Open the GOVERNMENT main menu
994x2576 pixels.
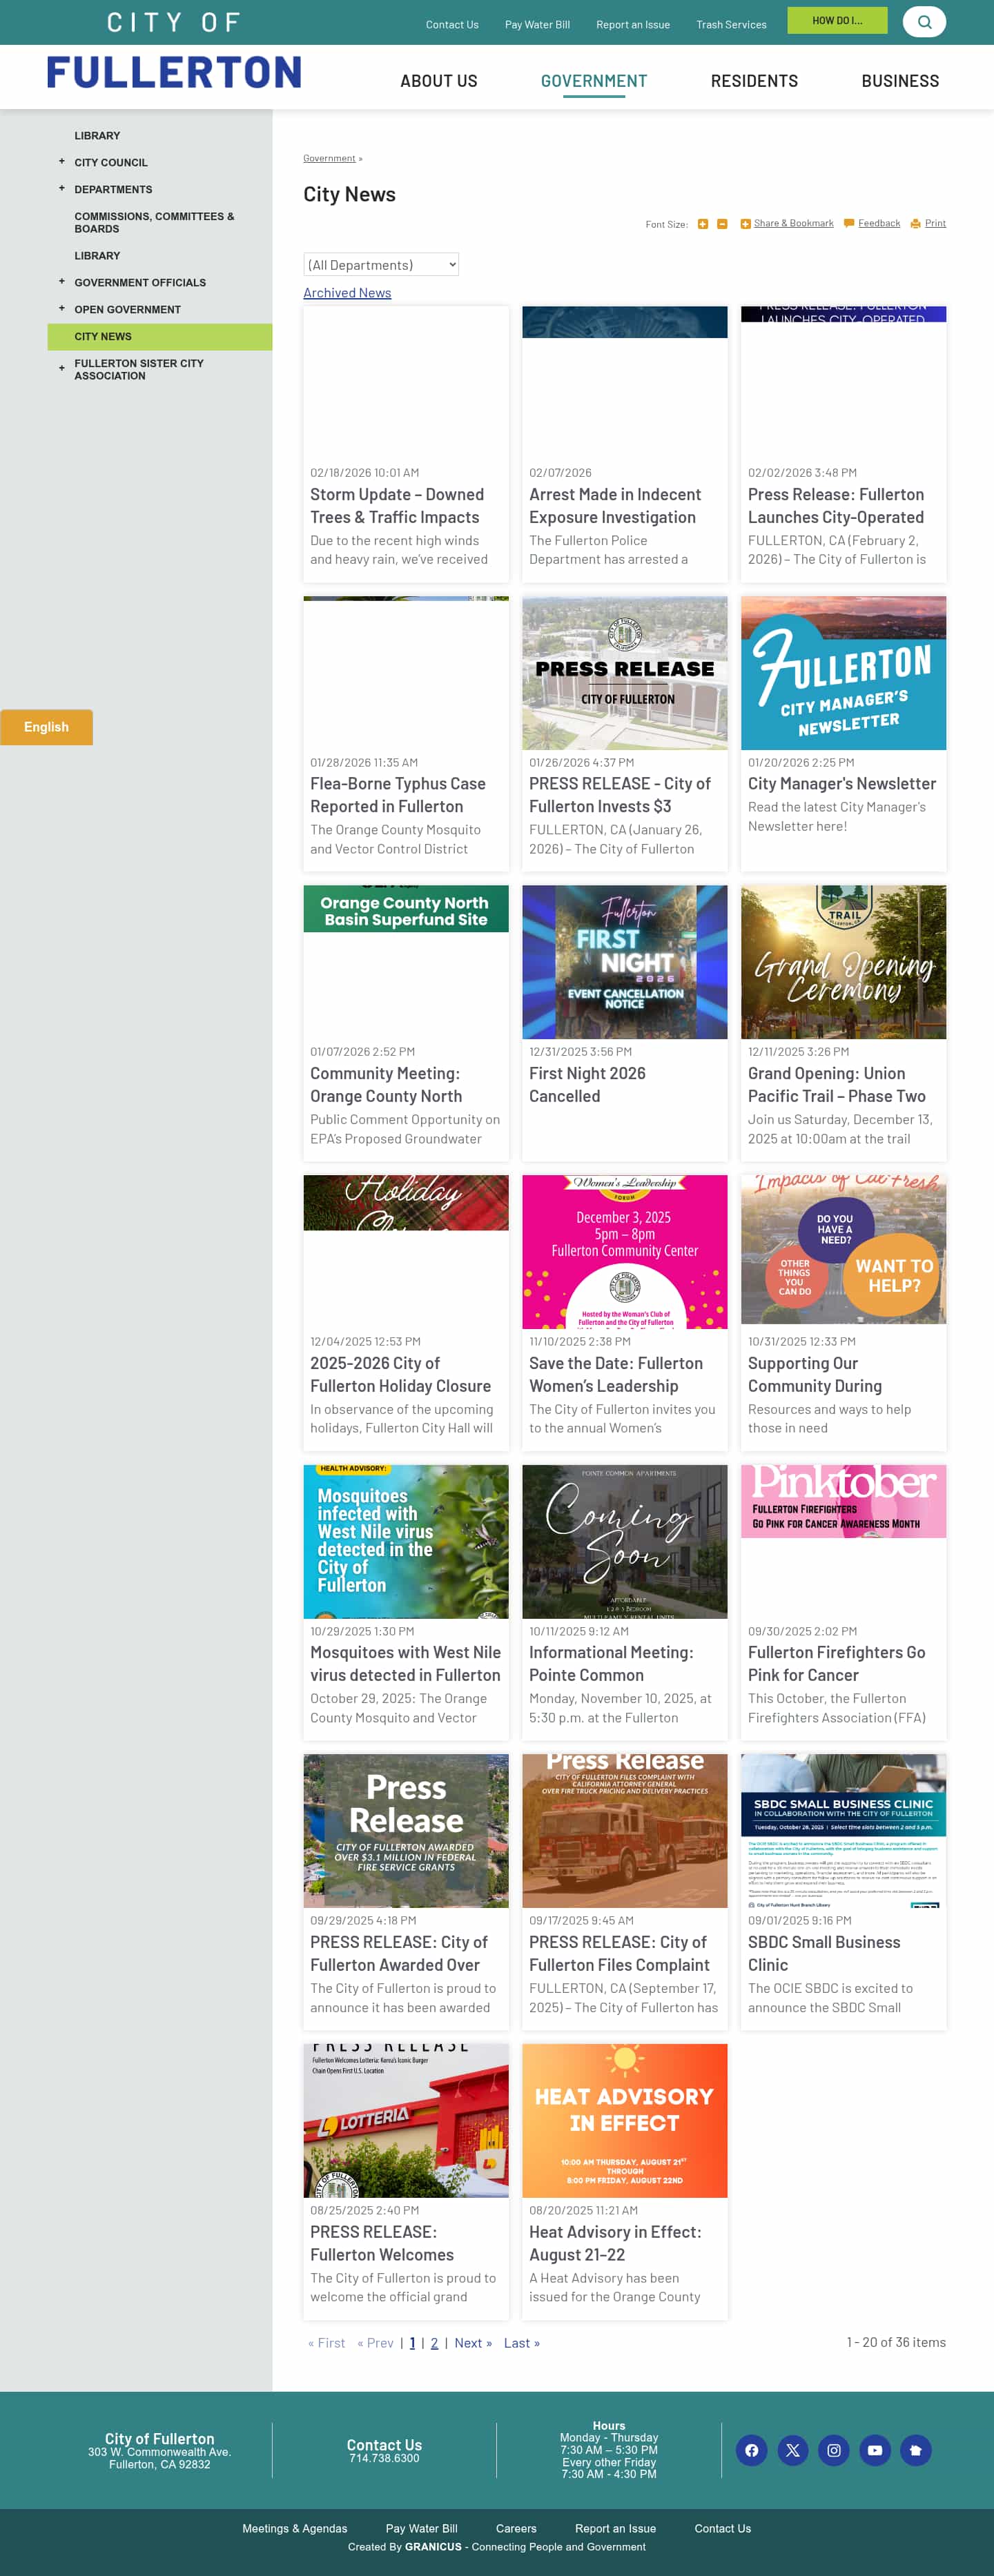594,81
